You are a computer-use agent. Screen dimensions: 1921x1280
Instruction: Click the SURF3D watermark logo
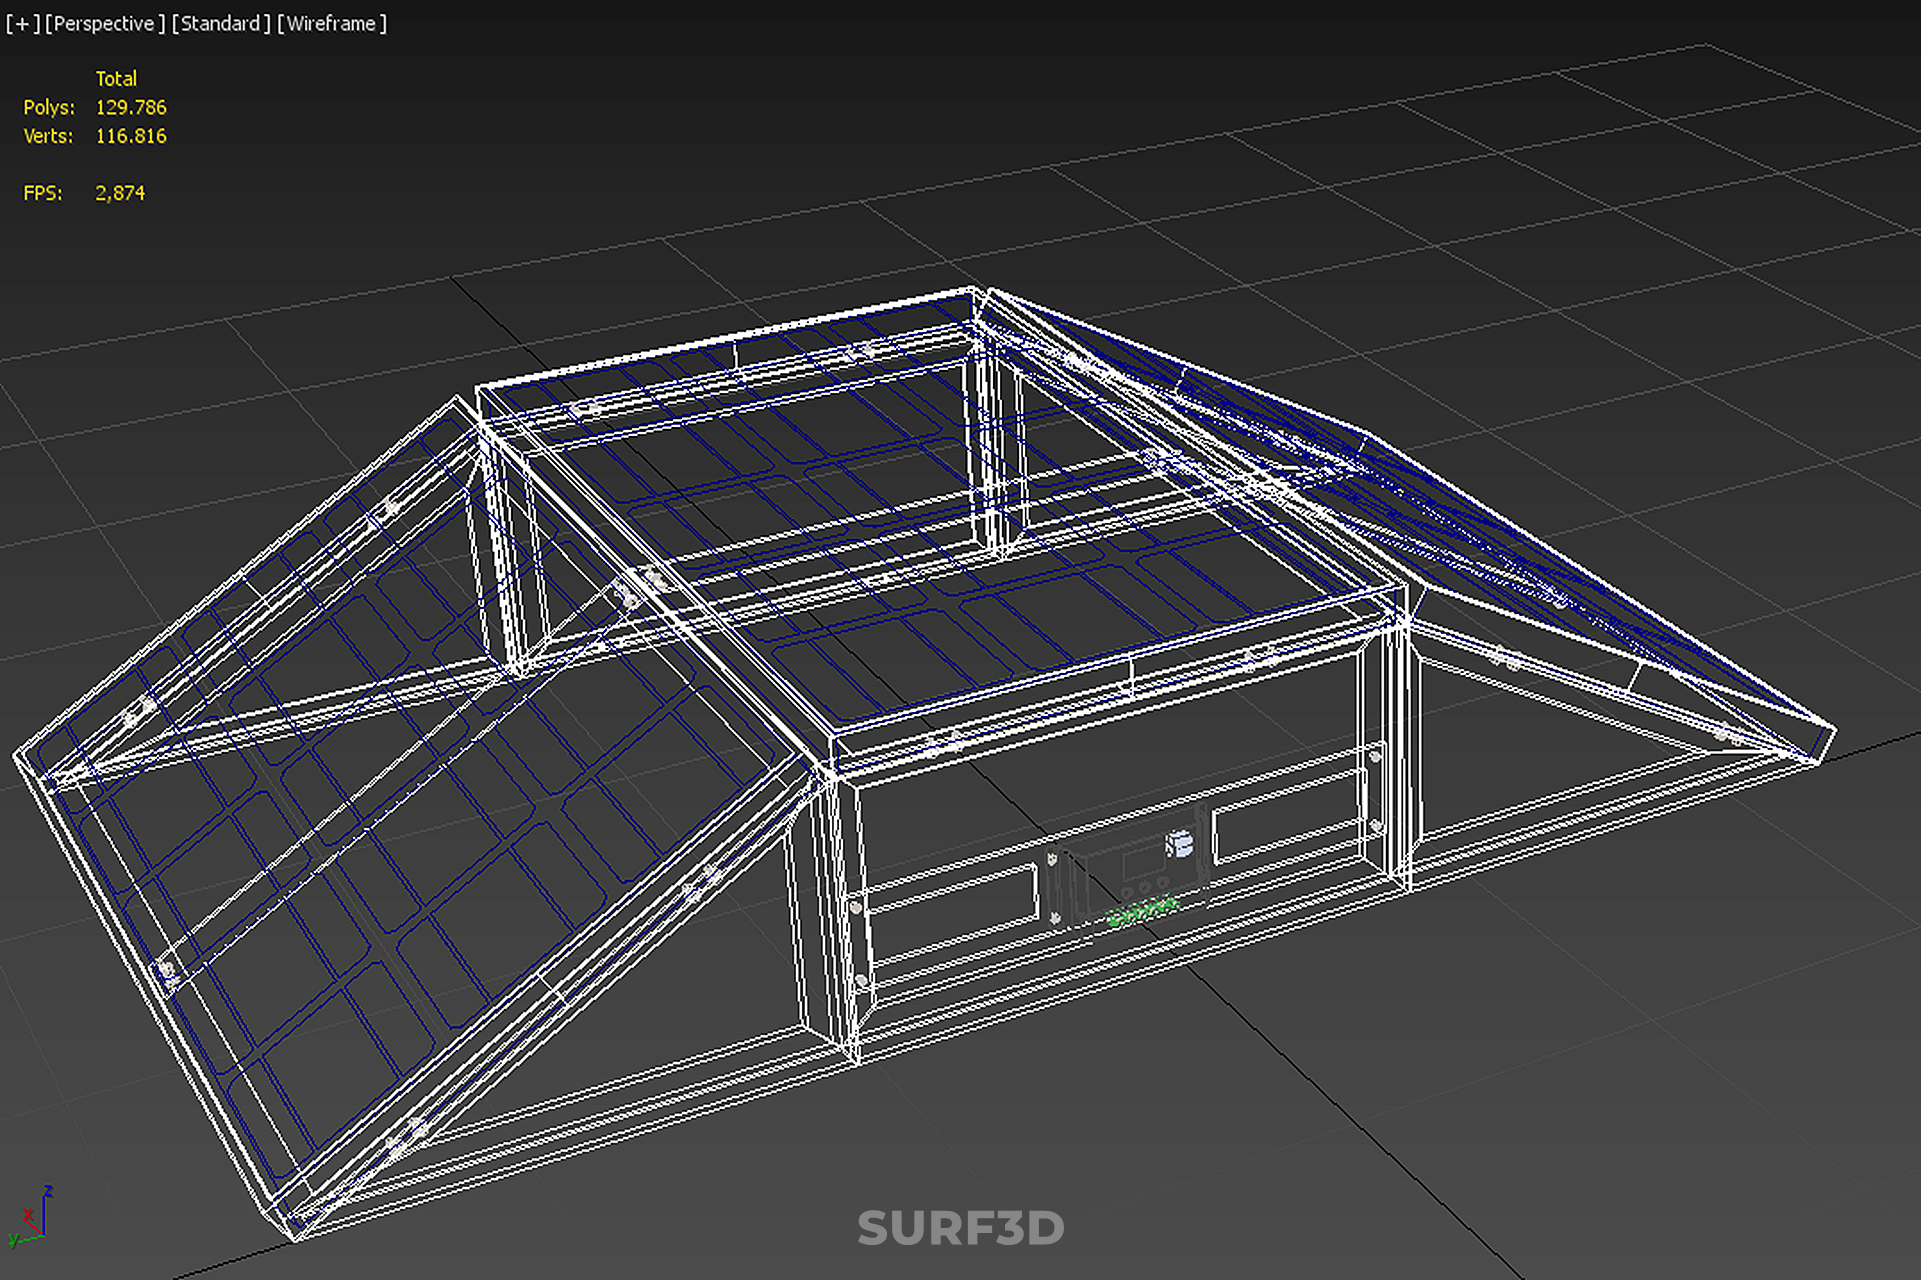960,1228
